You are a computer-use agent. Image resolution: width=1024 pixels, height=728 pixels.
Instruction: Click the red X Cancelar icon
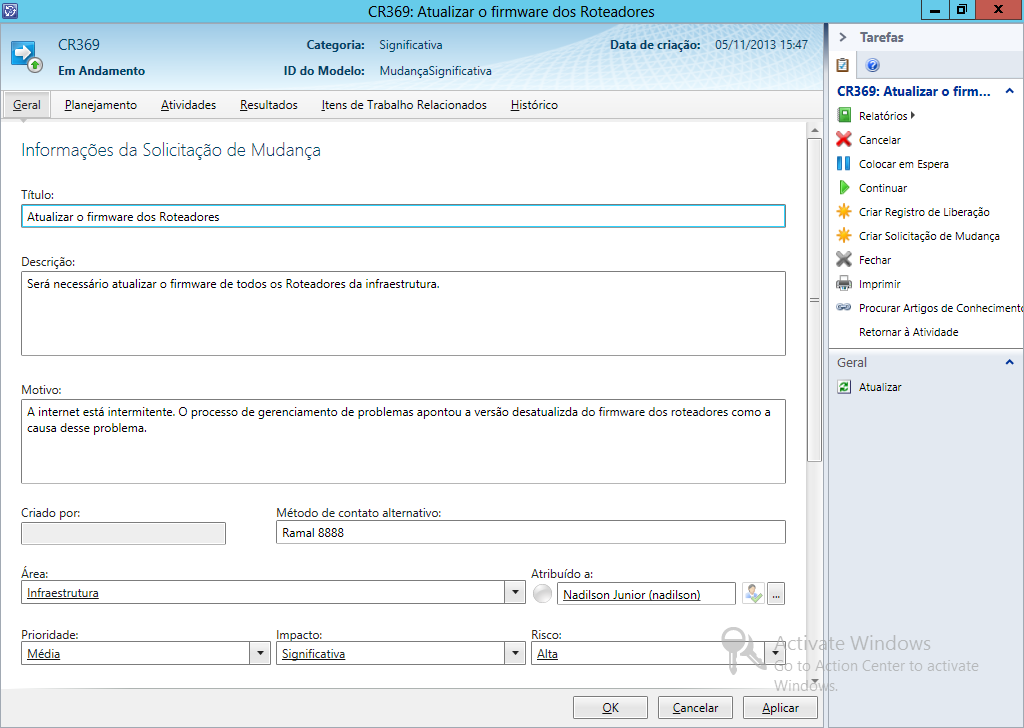point(844,140)
